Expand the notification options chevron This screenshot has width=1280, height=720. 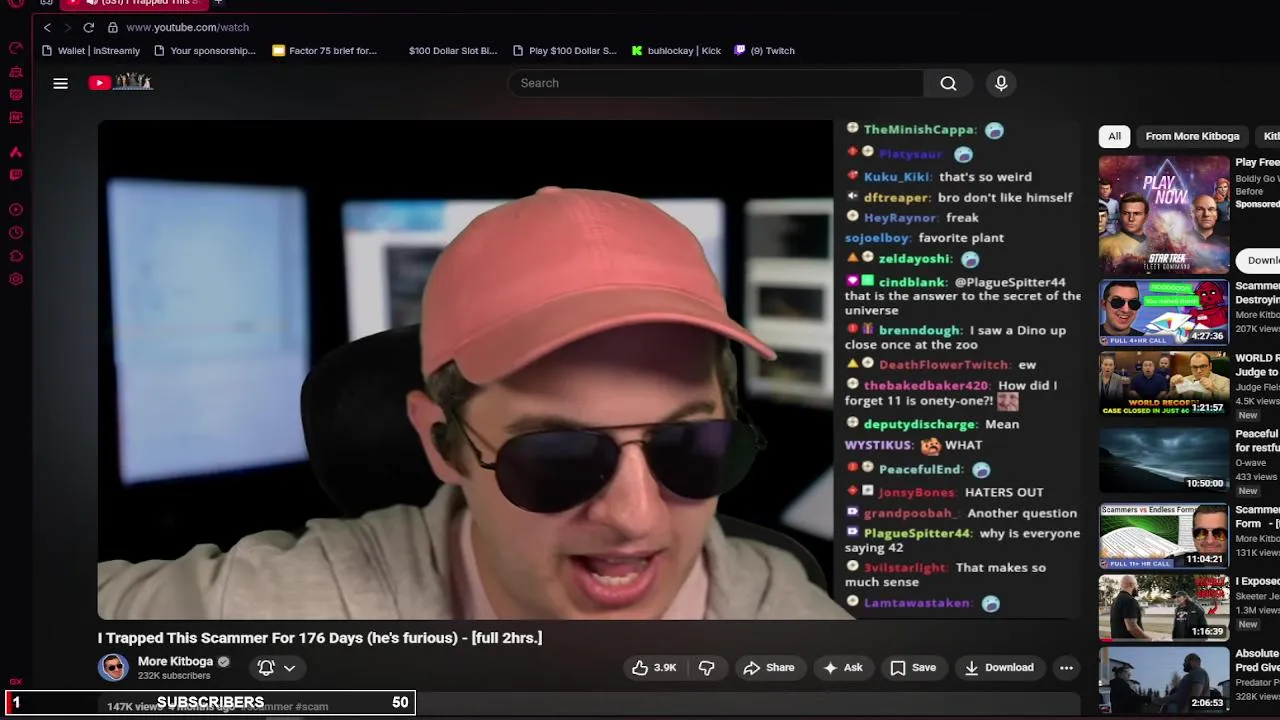tap(289, 668)
